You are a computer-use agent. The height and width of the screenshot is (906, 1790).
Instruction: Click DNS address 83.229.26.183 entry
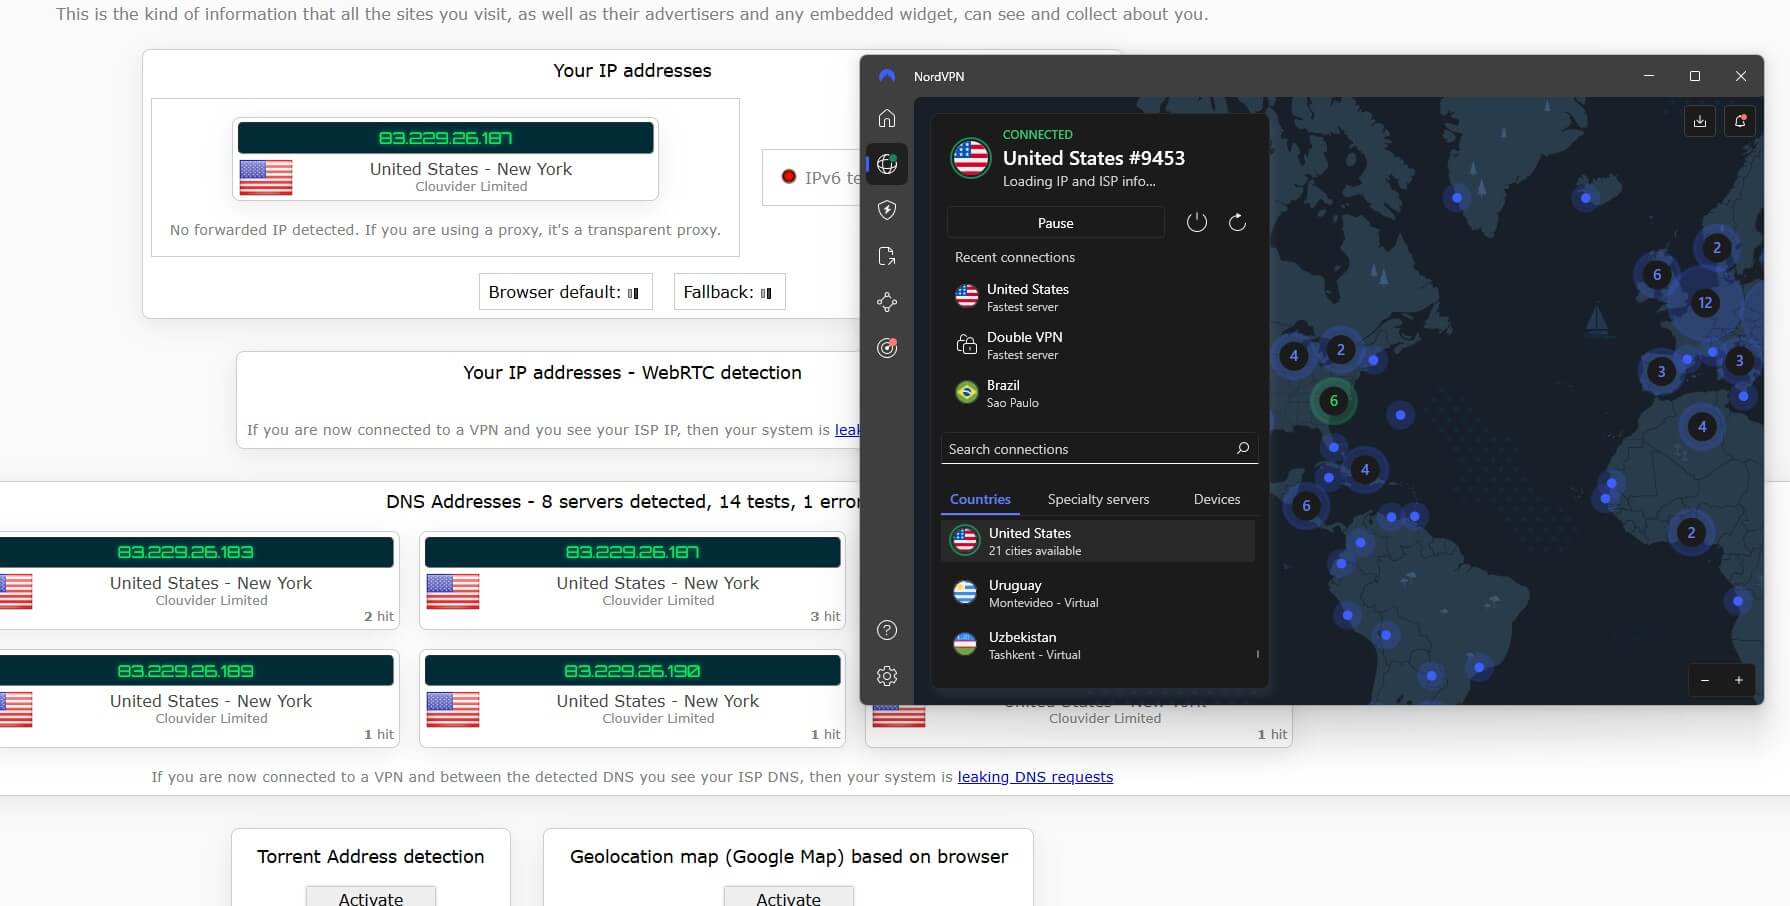(197, 552)
